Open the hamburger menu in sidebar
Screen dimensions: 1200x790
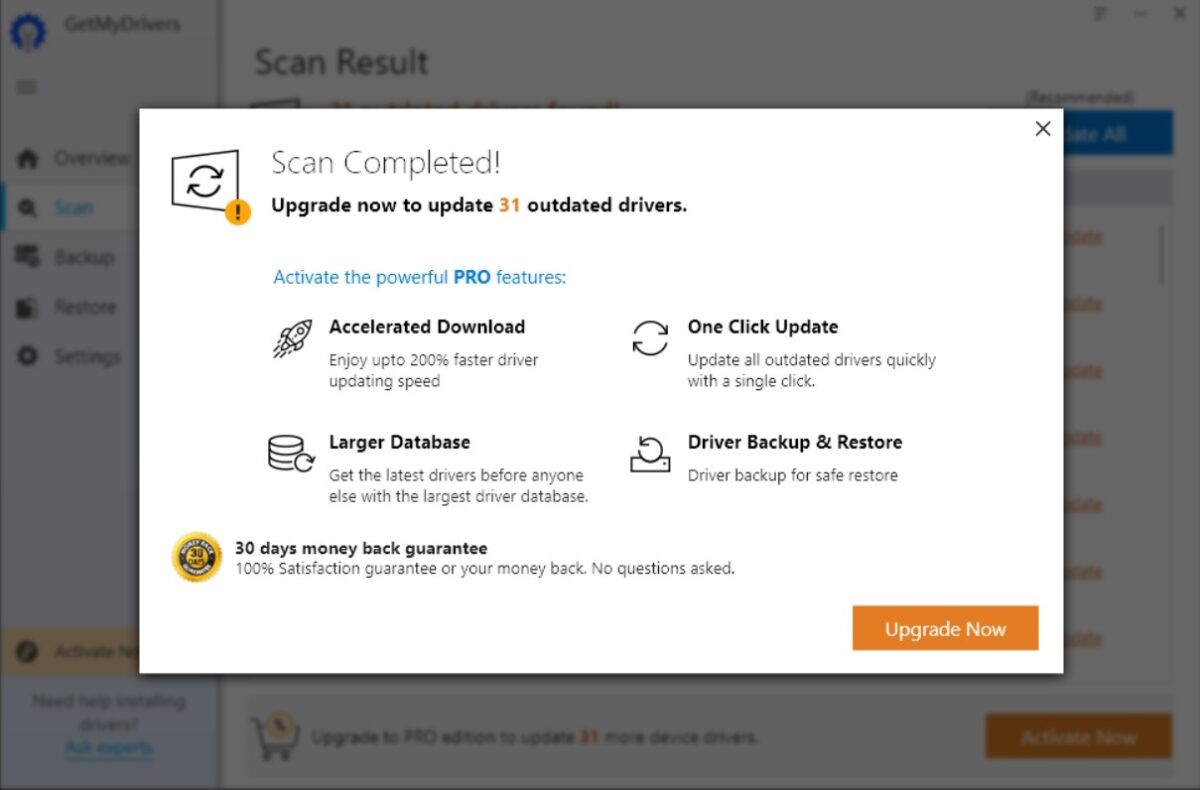[x=27, y=87]
